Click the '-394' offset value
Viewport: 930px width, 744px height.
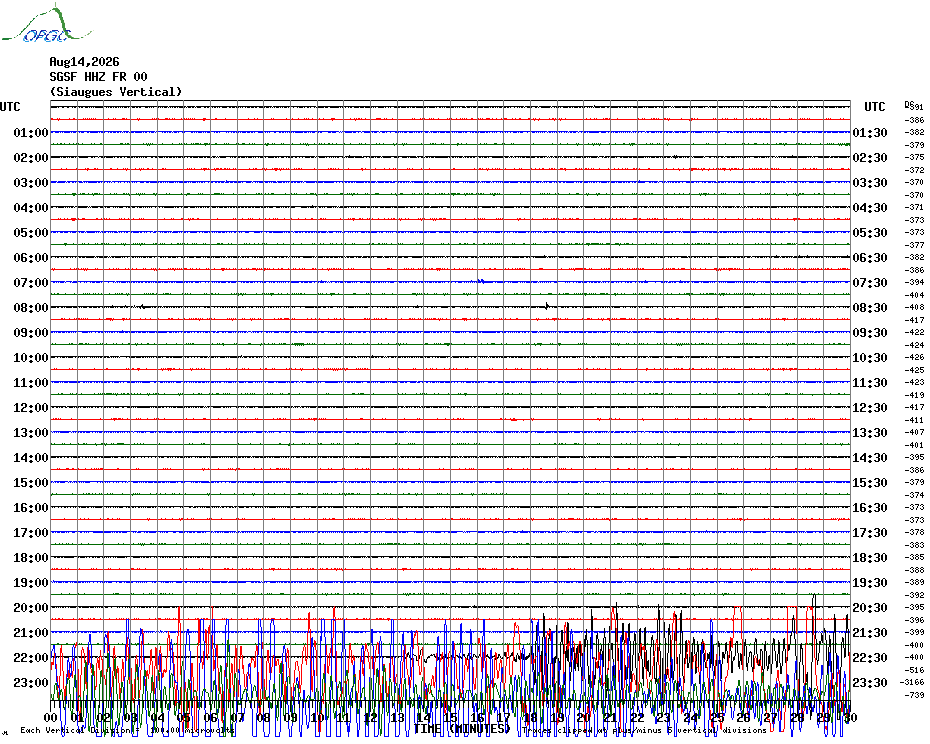pos(915,282)
